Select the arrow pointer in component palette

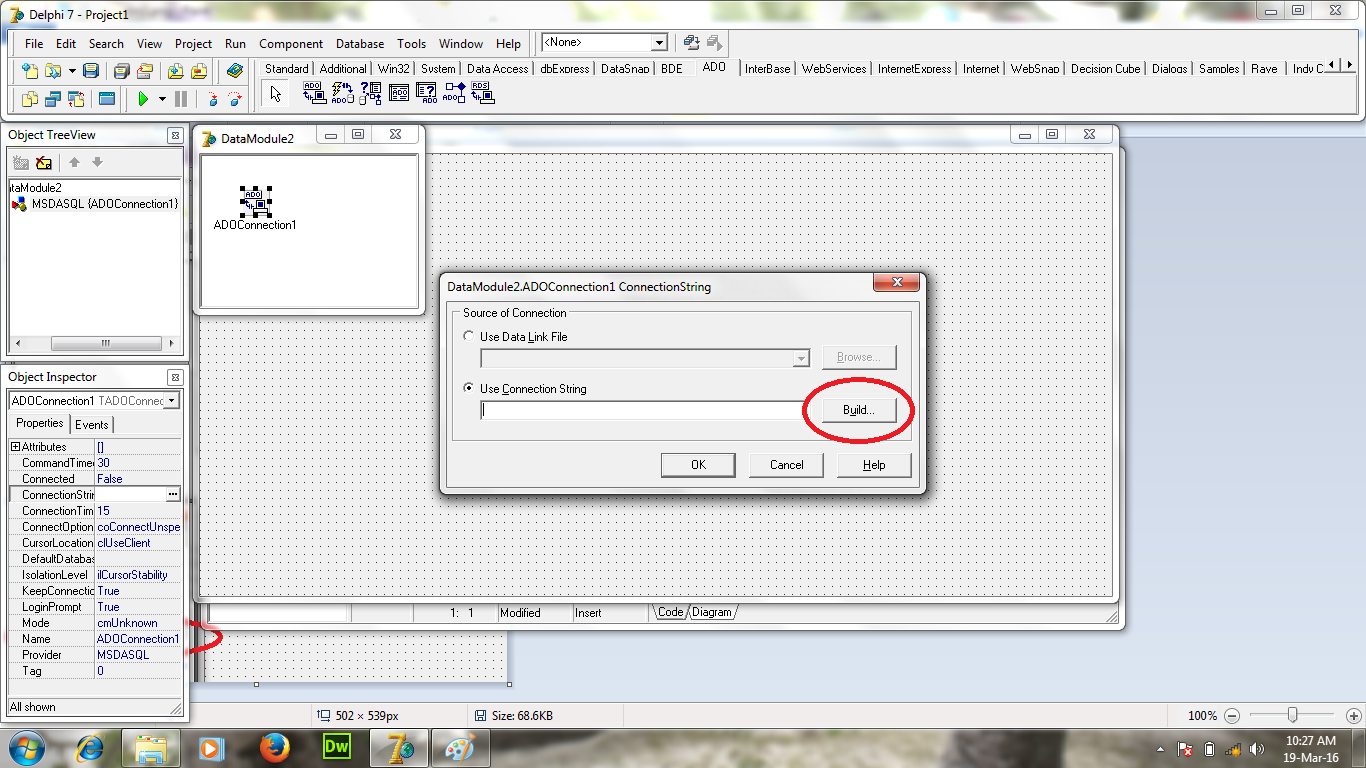(277, 94)
